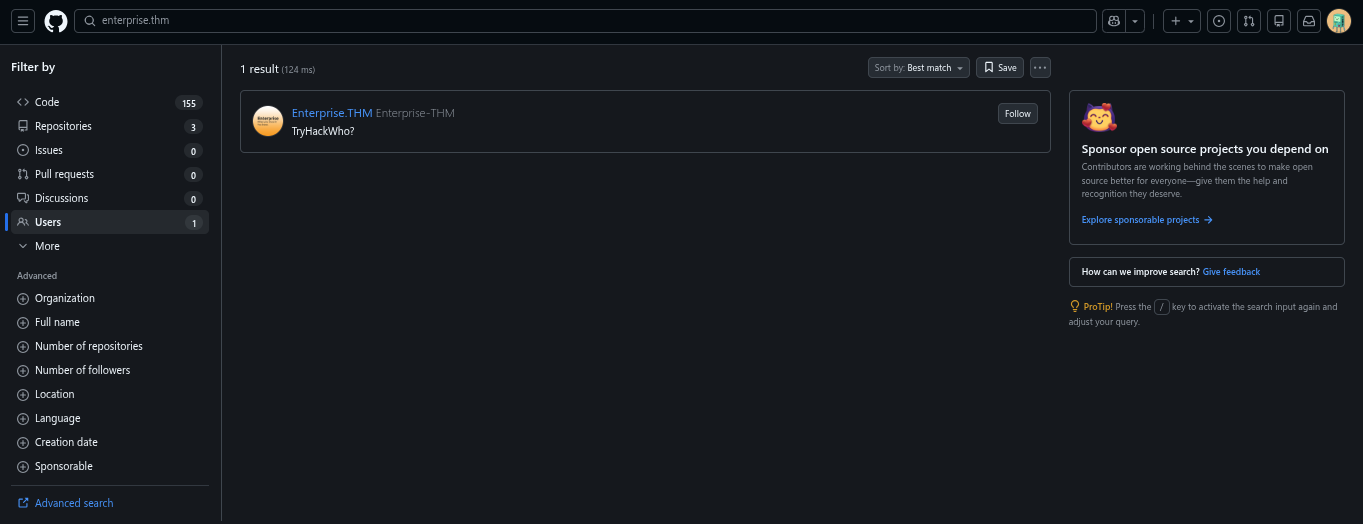This screenshot has height=524, width=1364.
Task: Expand Copilot dropdown arrow
Action: tap(1136, 21)
